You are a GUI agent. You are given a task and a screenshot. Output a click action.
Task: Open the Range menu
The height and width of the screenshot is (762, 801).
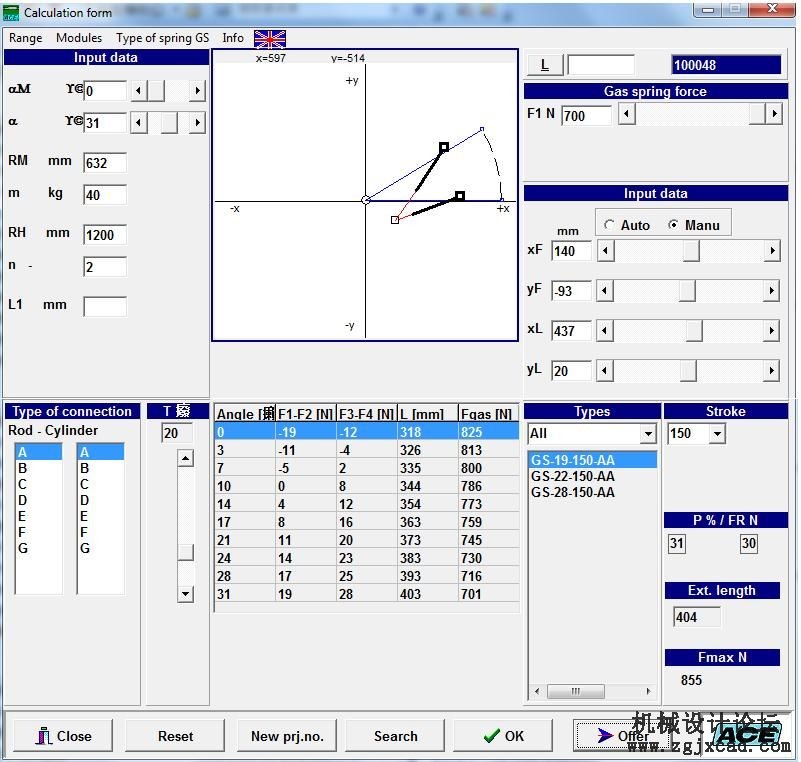pyautogui.click(x=26, y=38)
